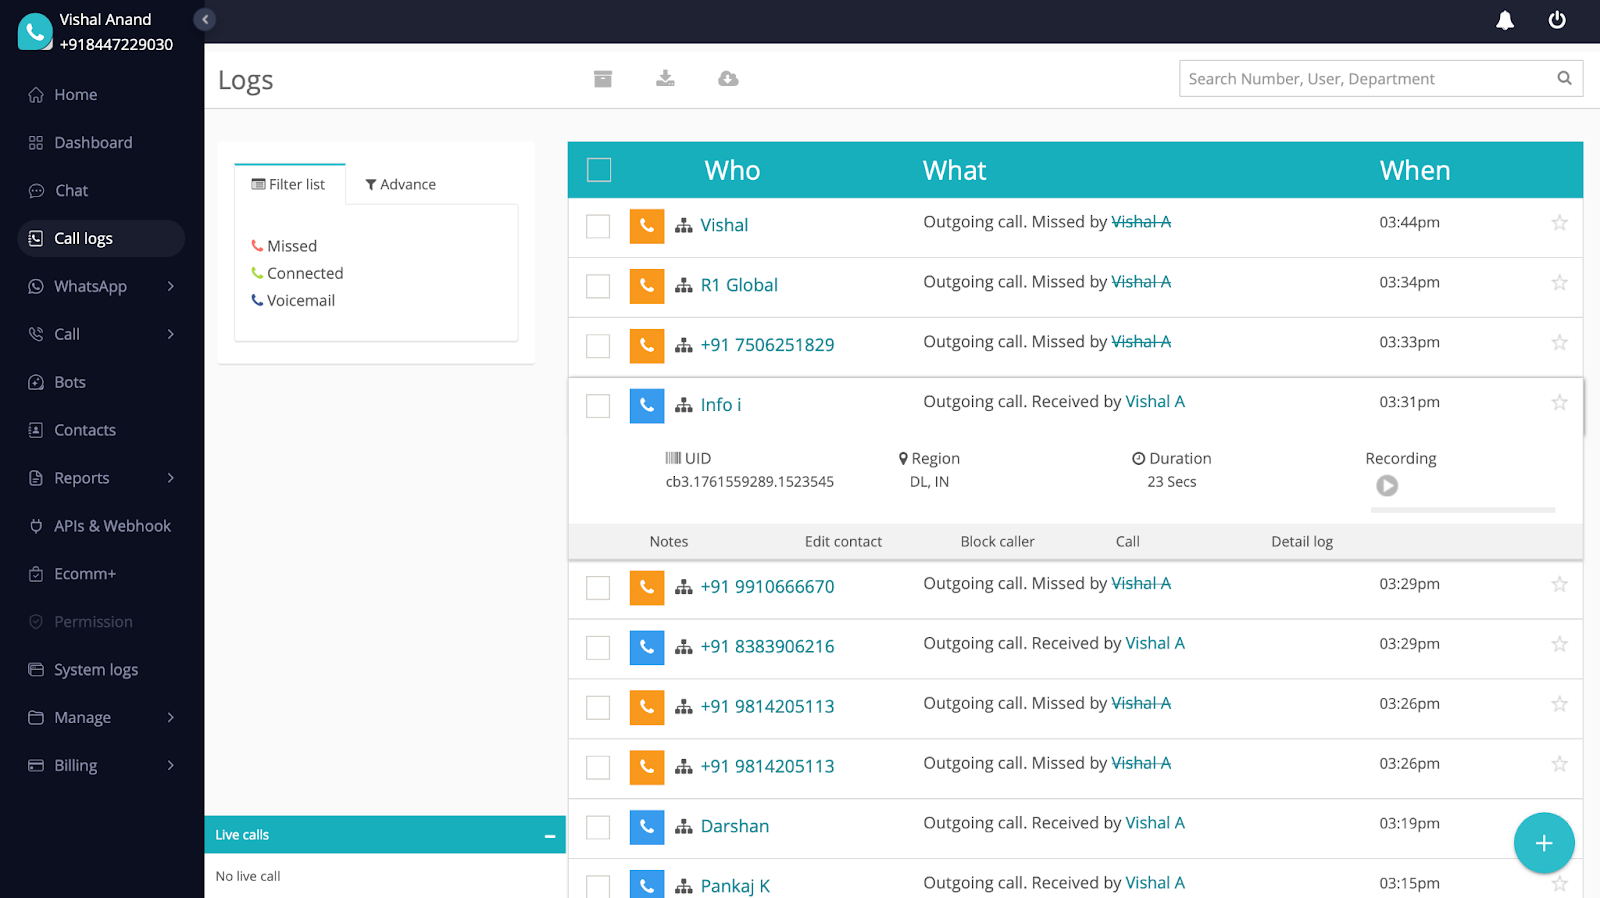
Task: Click the notification bell icon
Action: tap(1504, 20)
